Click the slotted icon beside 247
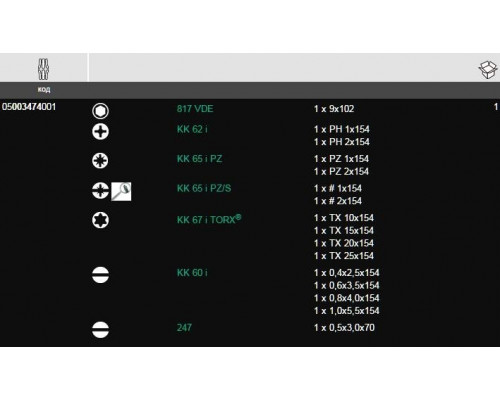500x400 pixels. click(x=100, y=330)
